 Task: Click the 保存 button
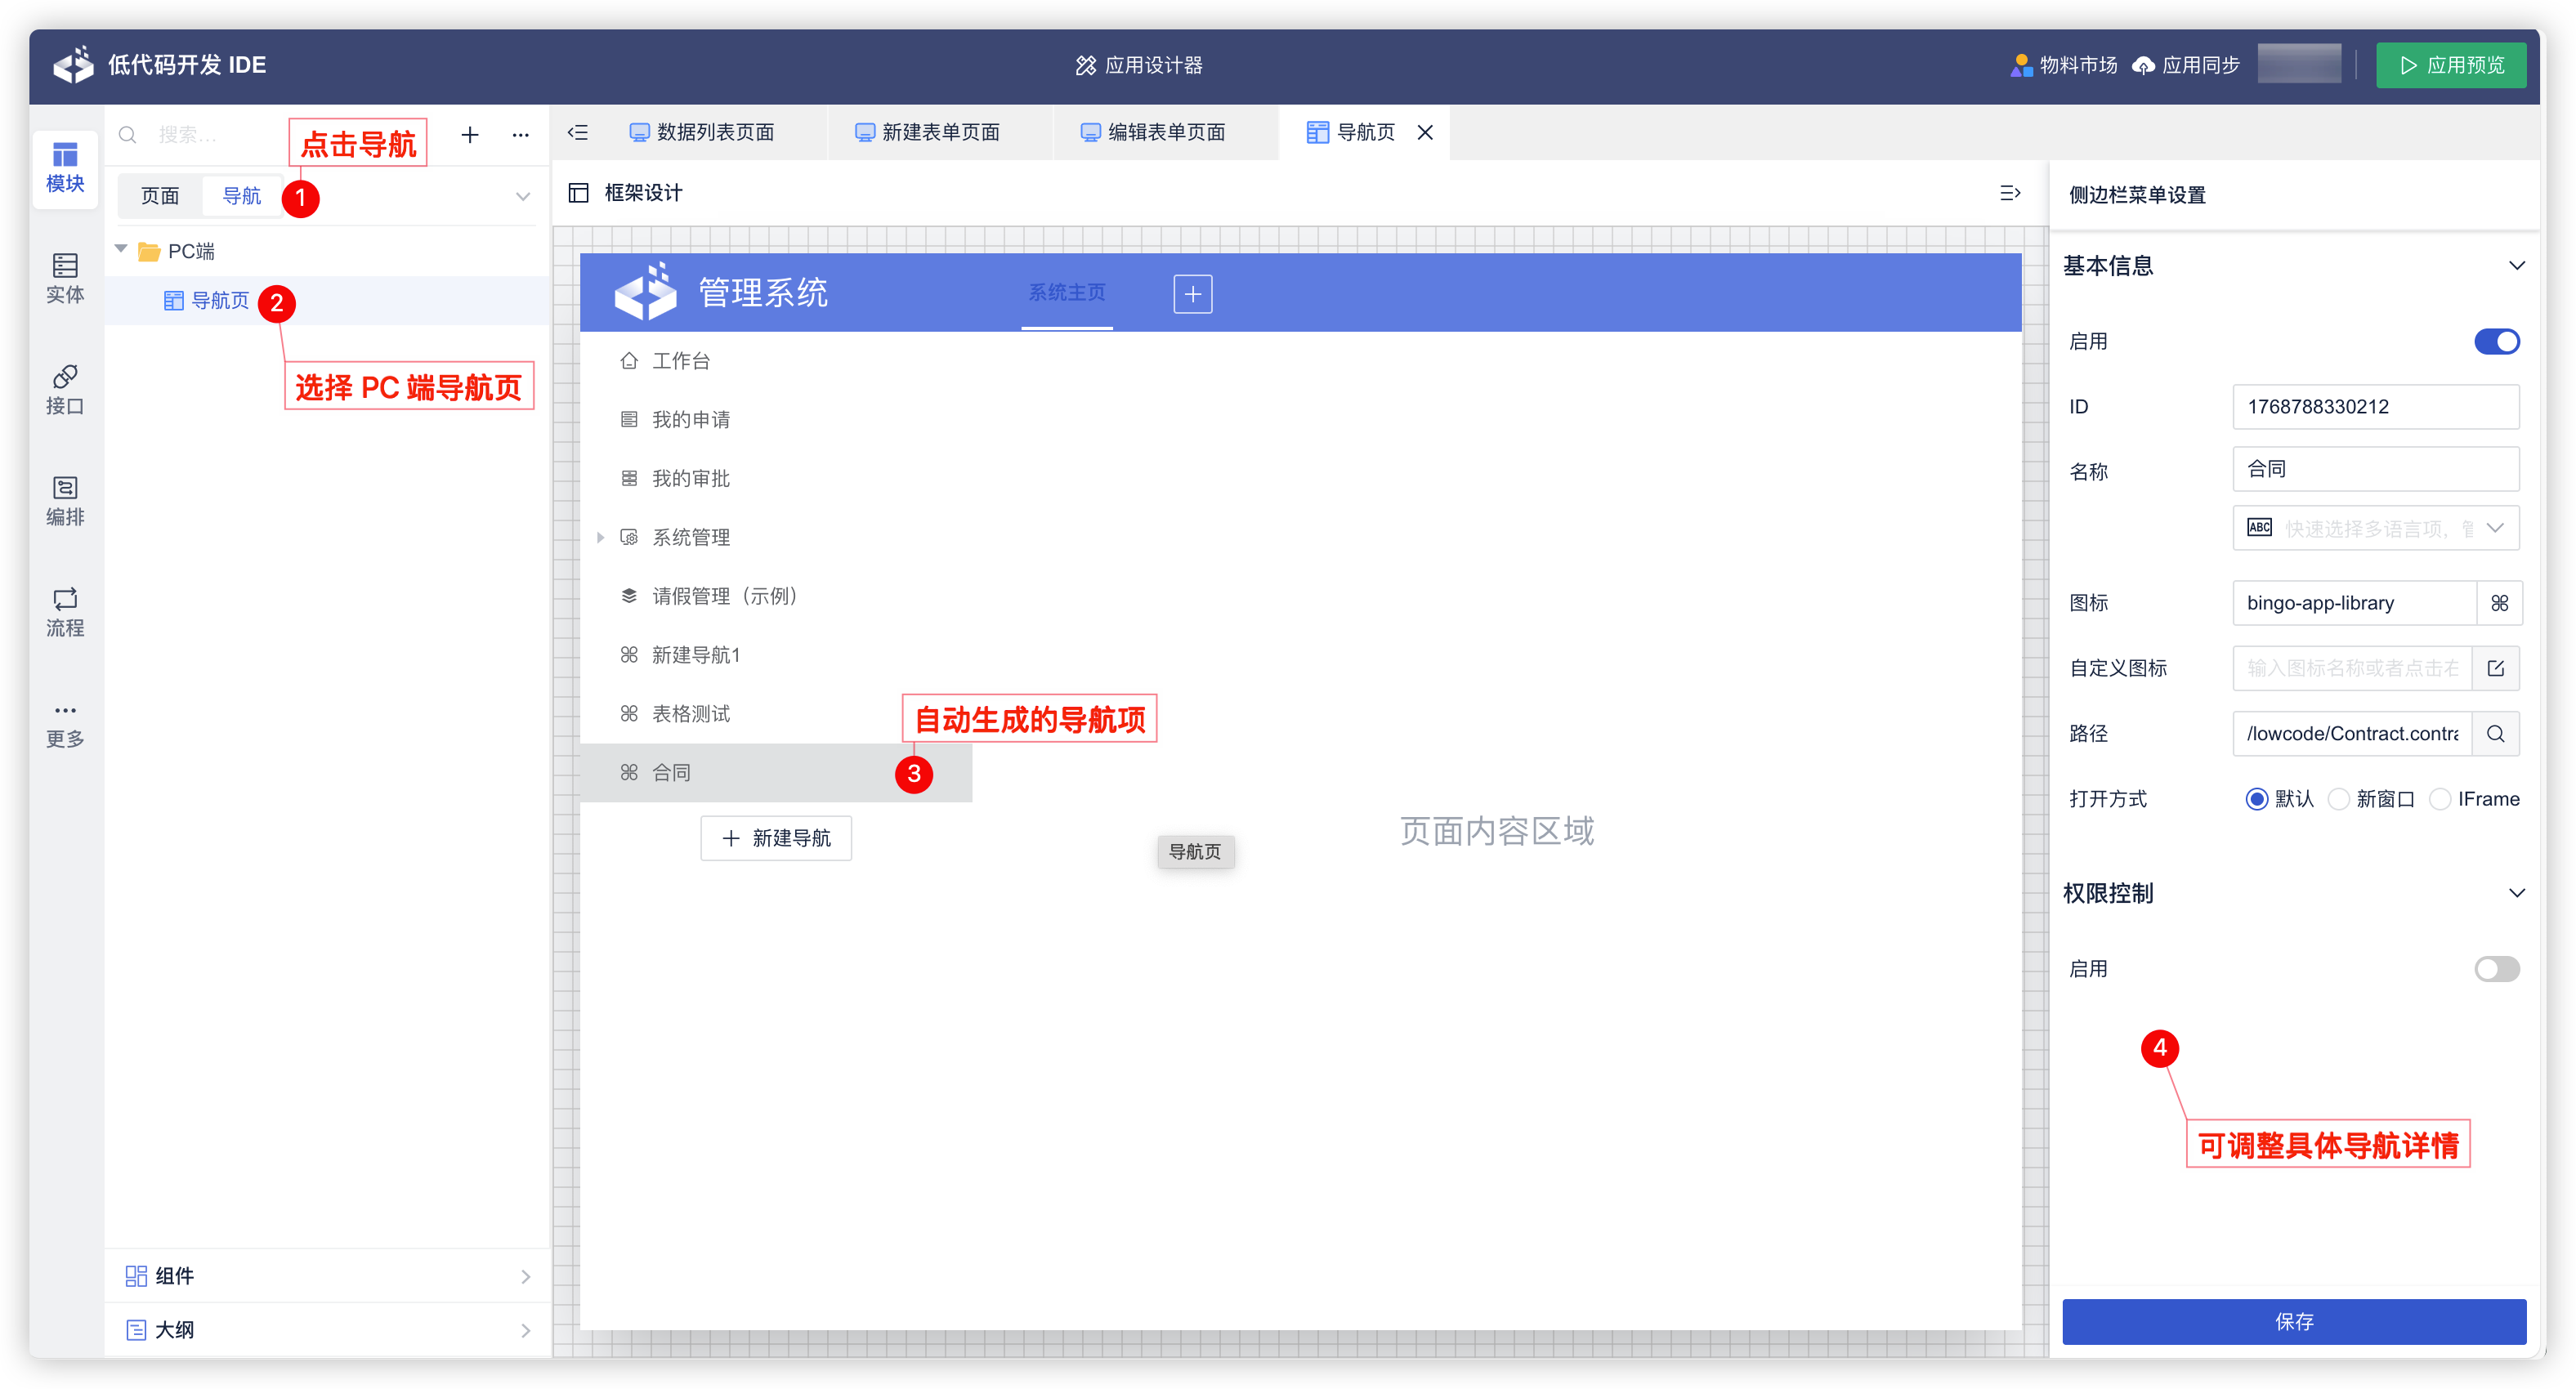(x=2293, y=1321)
